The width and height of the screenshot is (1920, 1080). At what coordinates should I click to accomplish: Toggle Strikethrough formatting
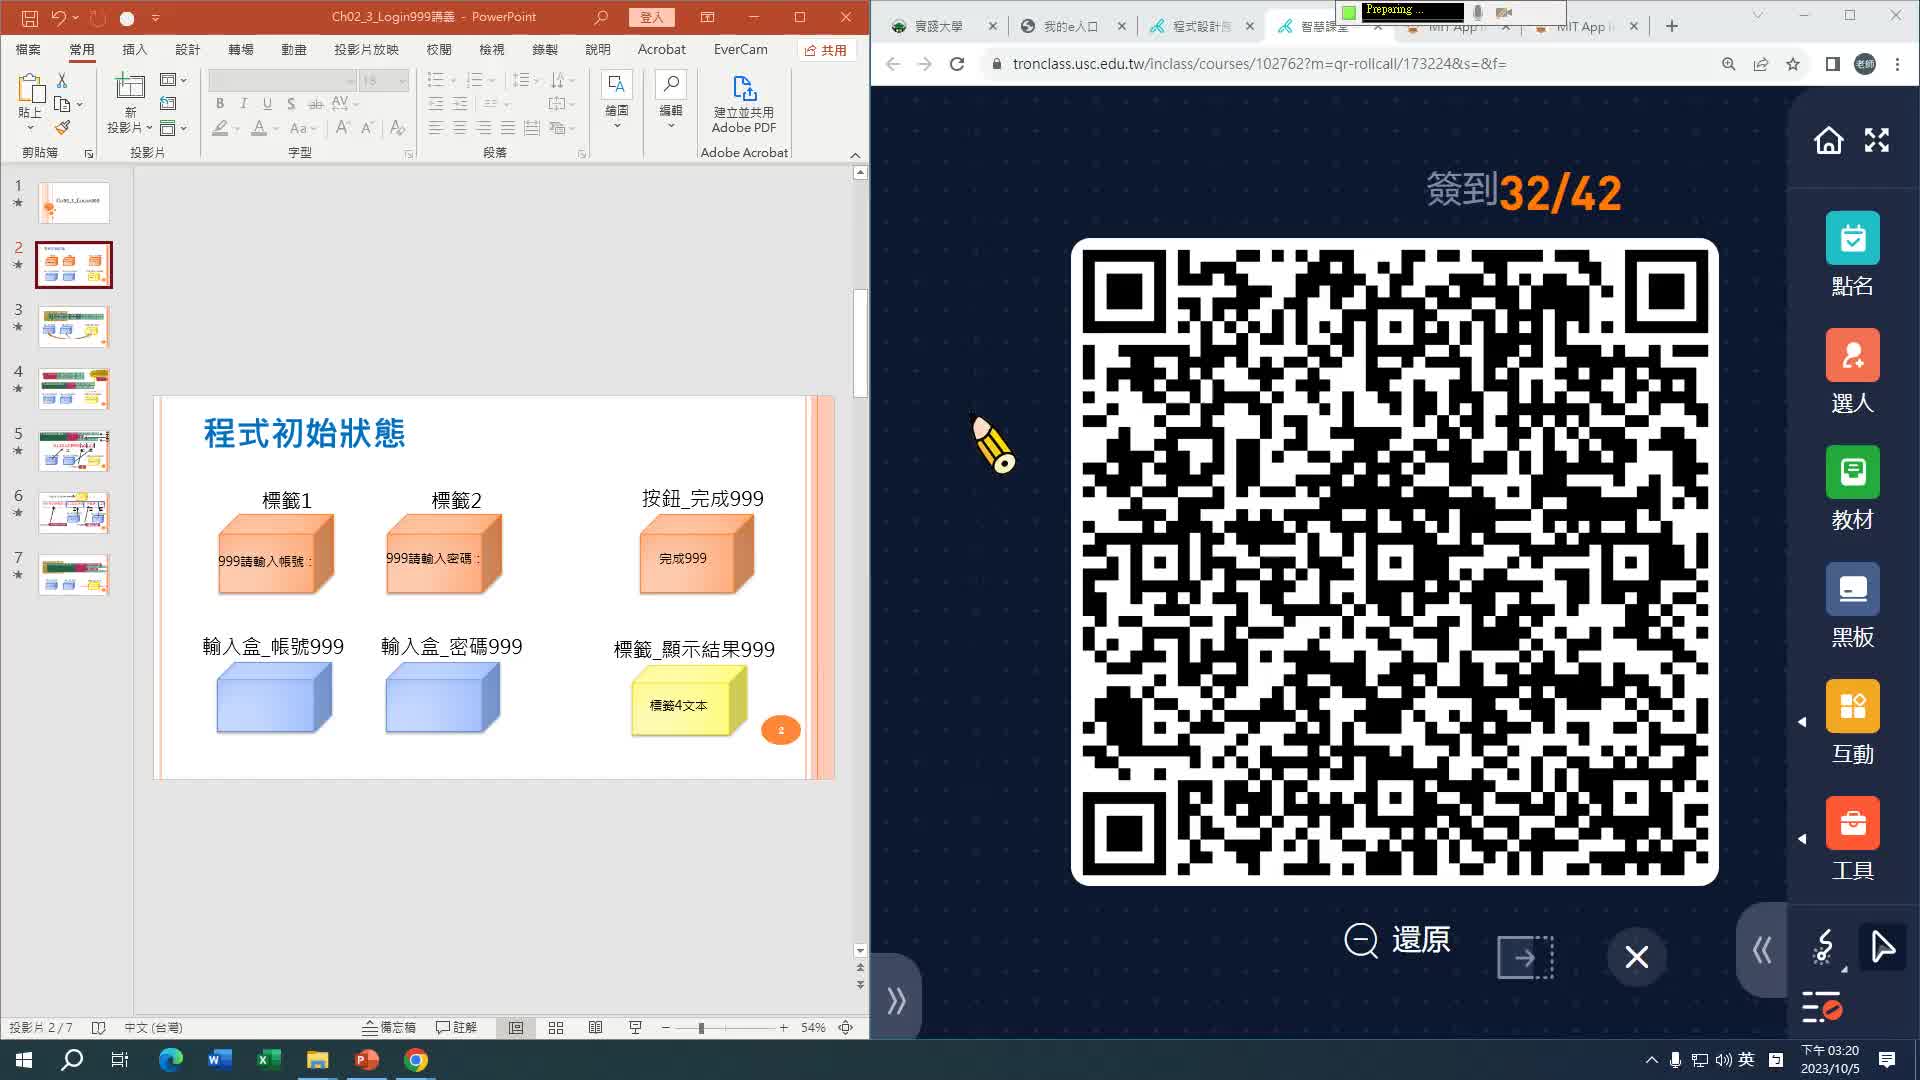pyautogui.click(x=315, y=103)
